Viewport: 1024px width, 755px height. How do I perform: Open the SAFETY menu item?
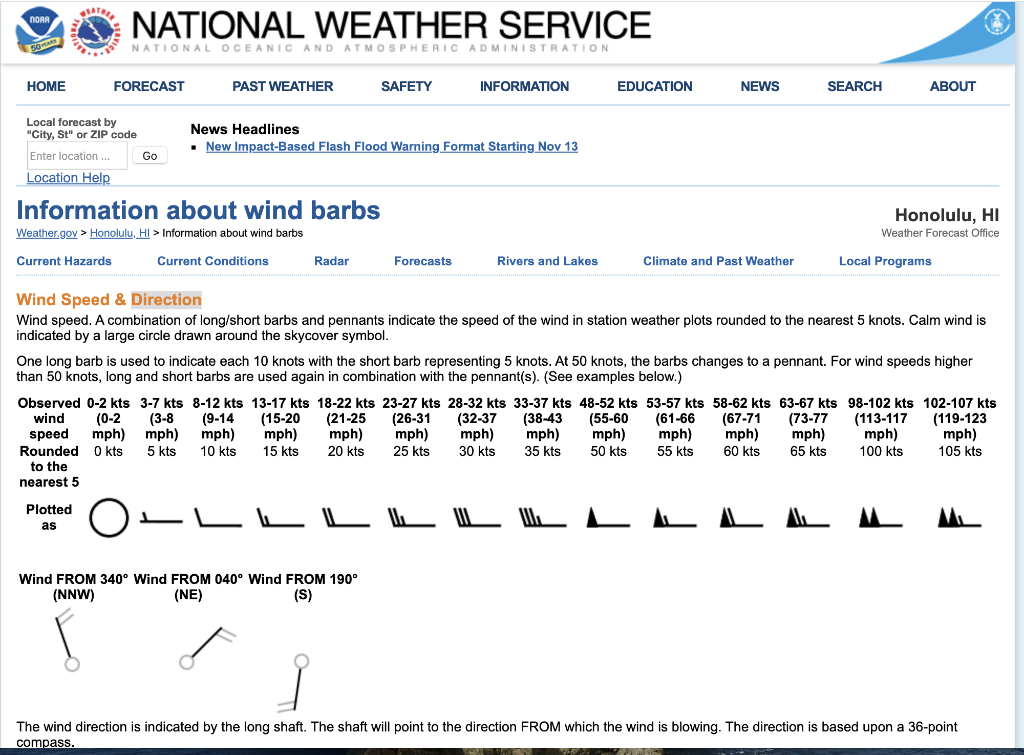[406, 87]
